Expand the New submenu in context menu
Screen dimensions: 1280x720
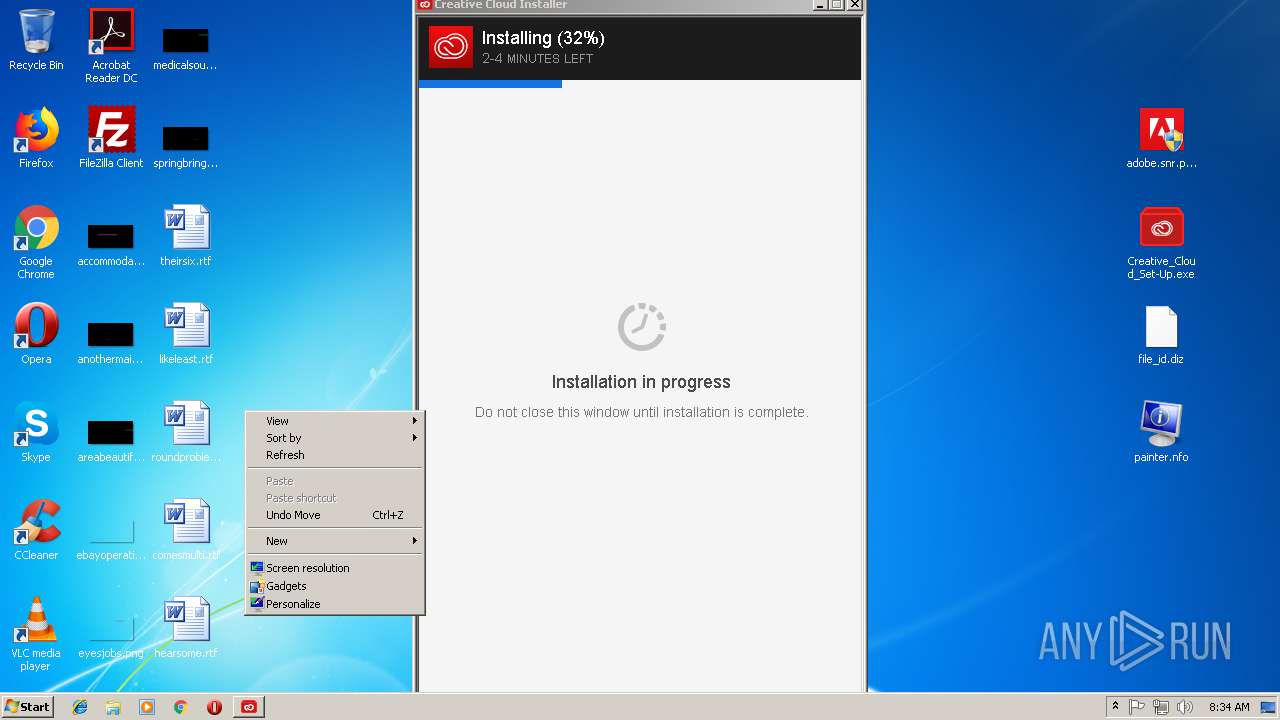(x=335, y=541)
